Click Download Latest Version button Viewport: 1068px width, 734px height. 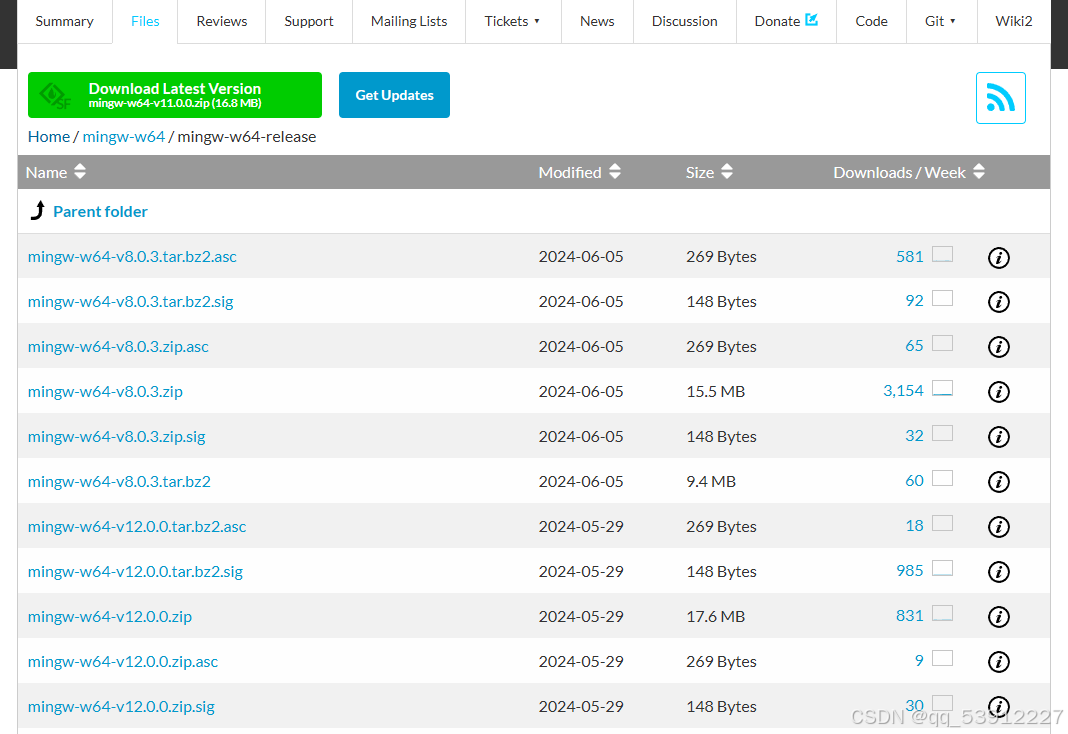[x=175, y=95]
